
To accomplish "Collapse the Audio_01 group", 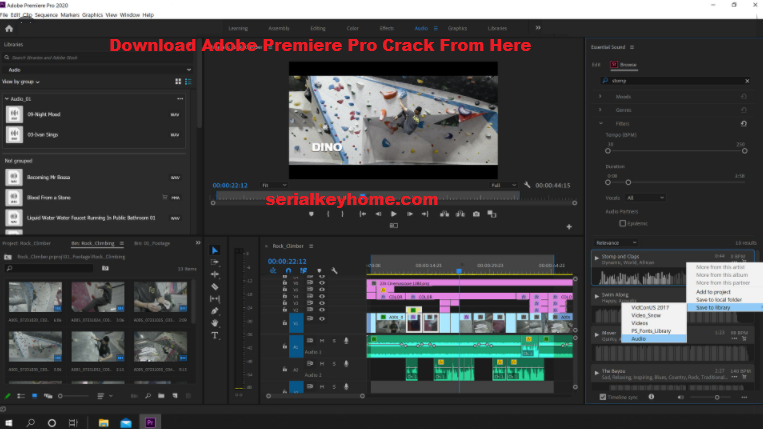I will [7, 99].
